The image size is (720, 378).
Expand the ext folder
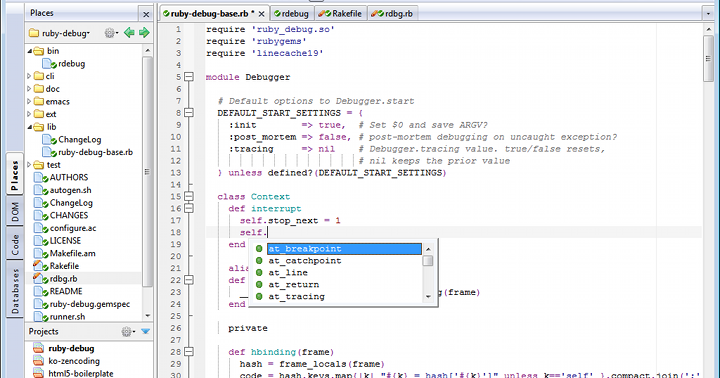[29, 114]
